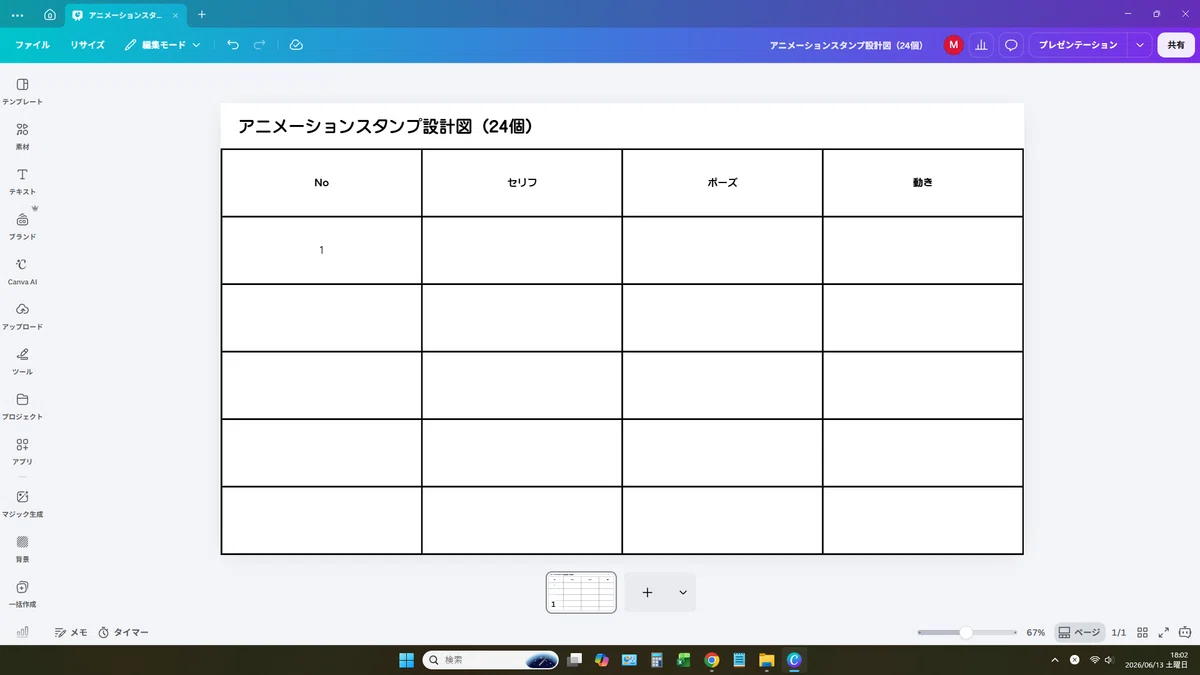Open Windows Start menu
Screen dimensions: 1200x675
point(407,660)
